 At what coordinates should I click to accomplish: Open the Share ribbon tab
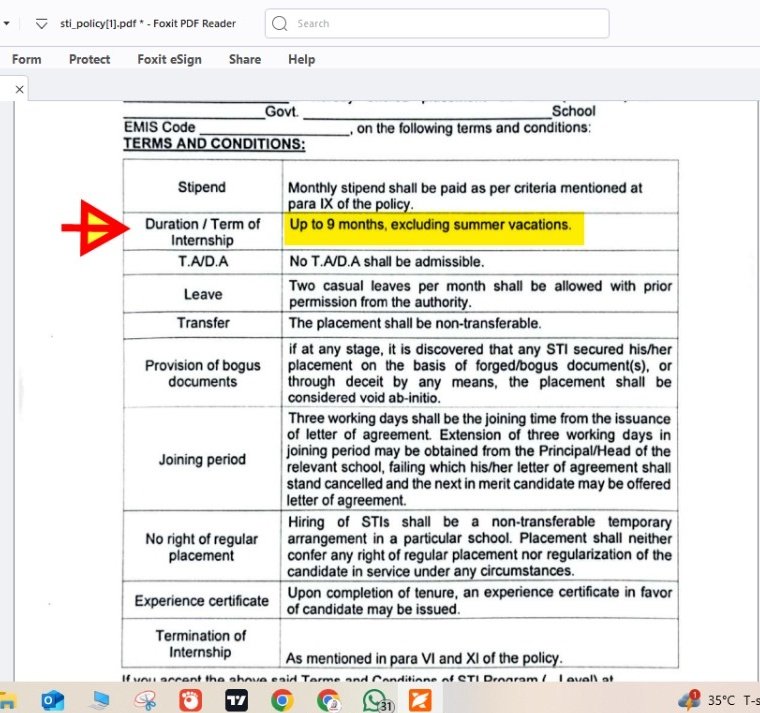click(x=245, y=59)
